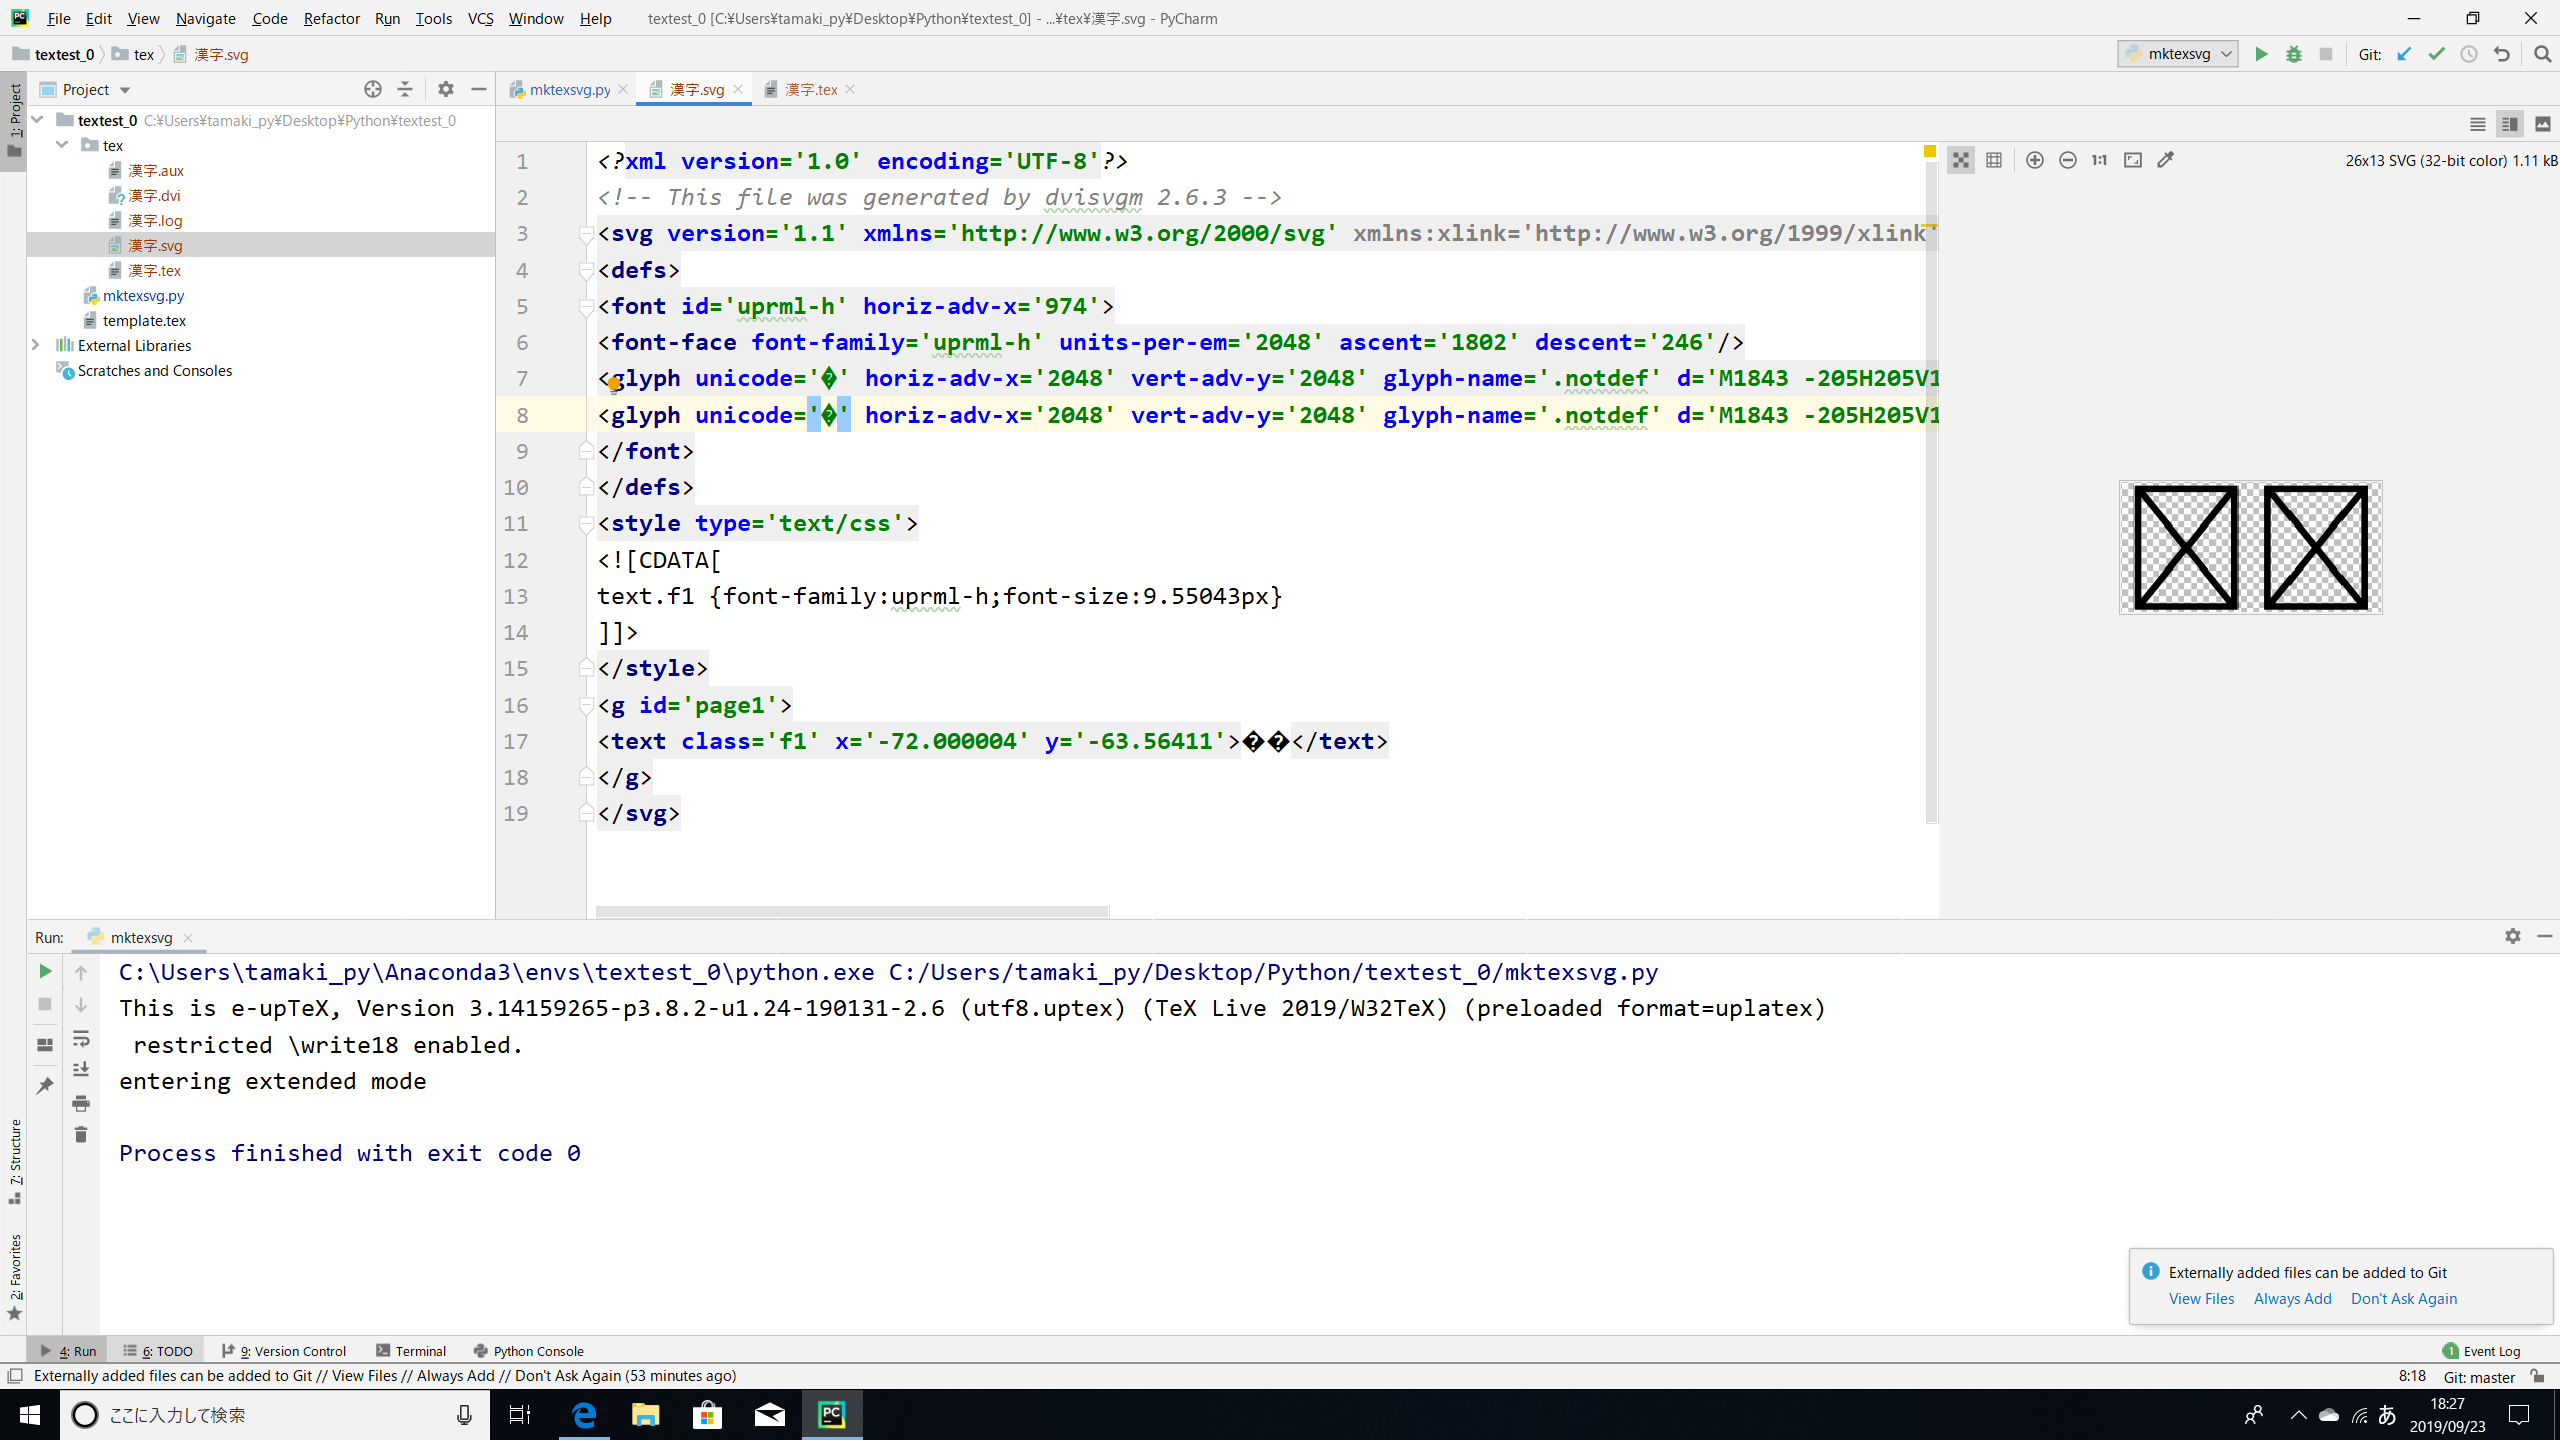Click the 漢字.svg file in project tree

click(x=155, y=244)
